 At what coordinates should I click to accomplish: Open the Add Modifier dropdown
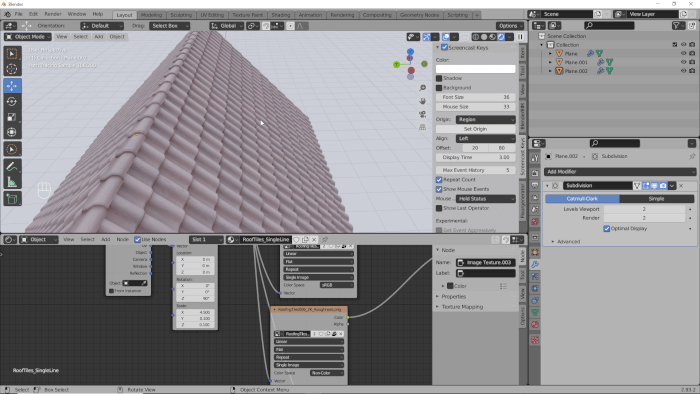(x=620, y=172)
